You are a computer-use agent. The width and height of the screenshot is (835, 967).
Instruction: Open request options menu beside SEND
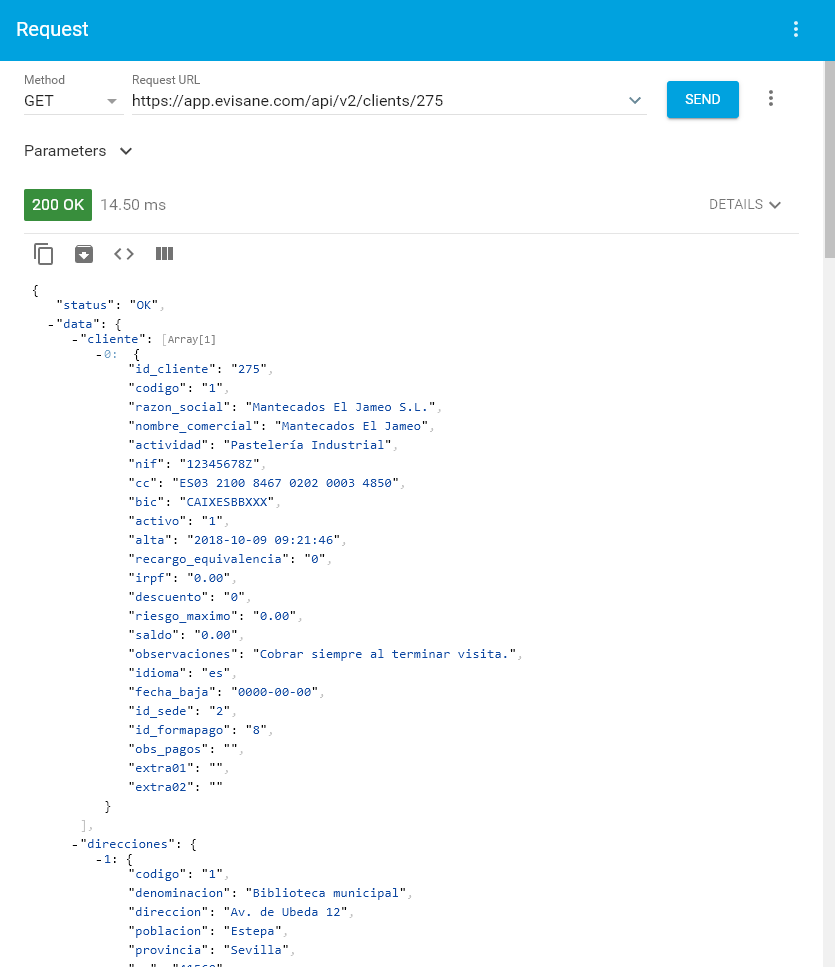pyautogui.click(x=770, y=98)
